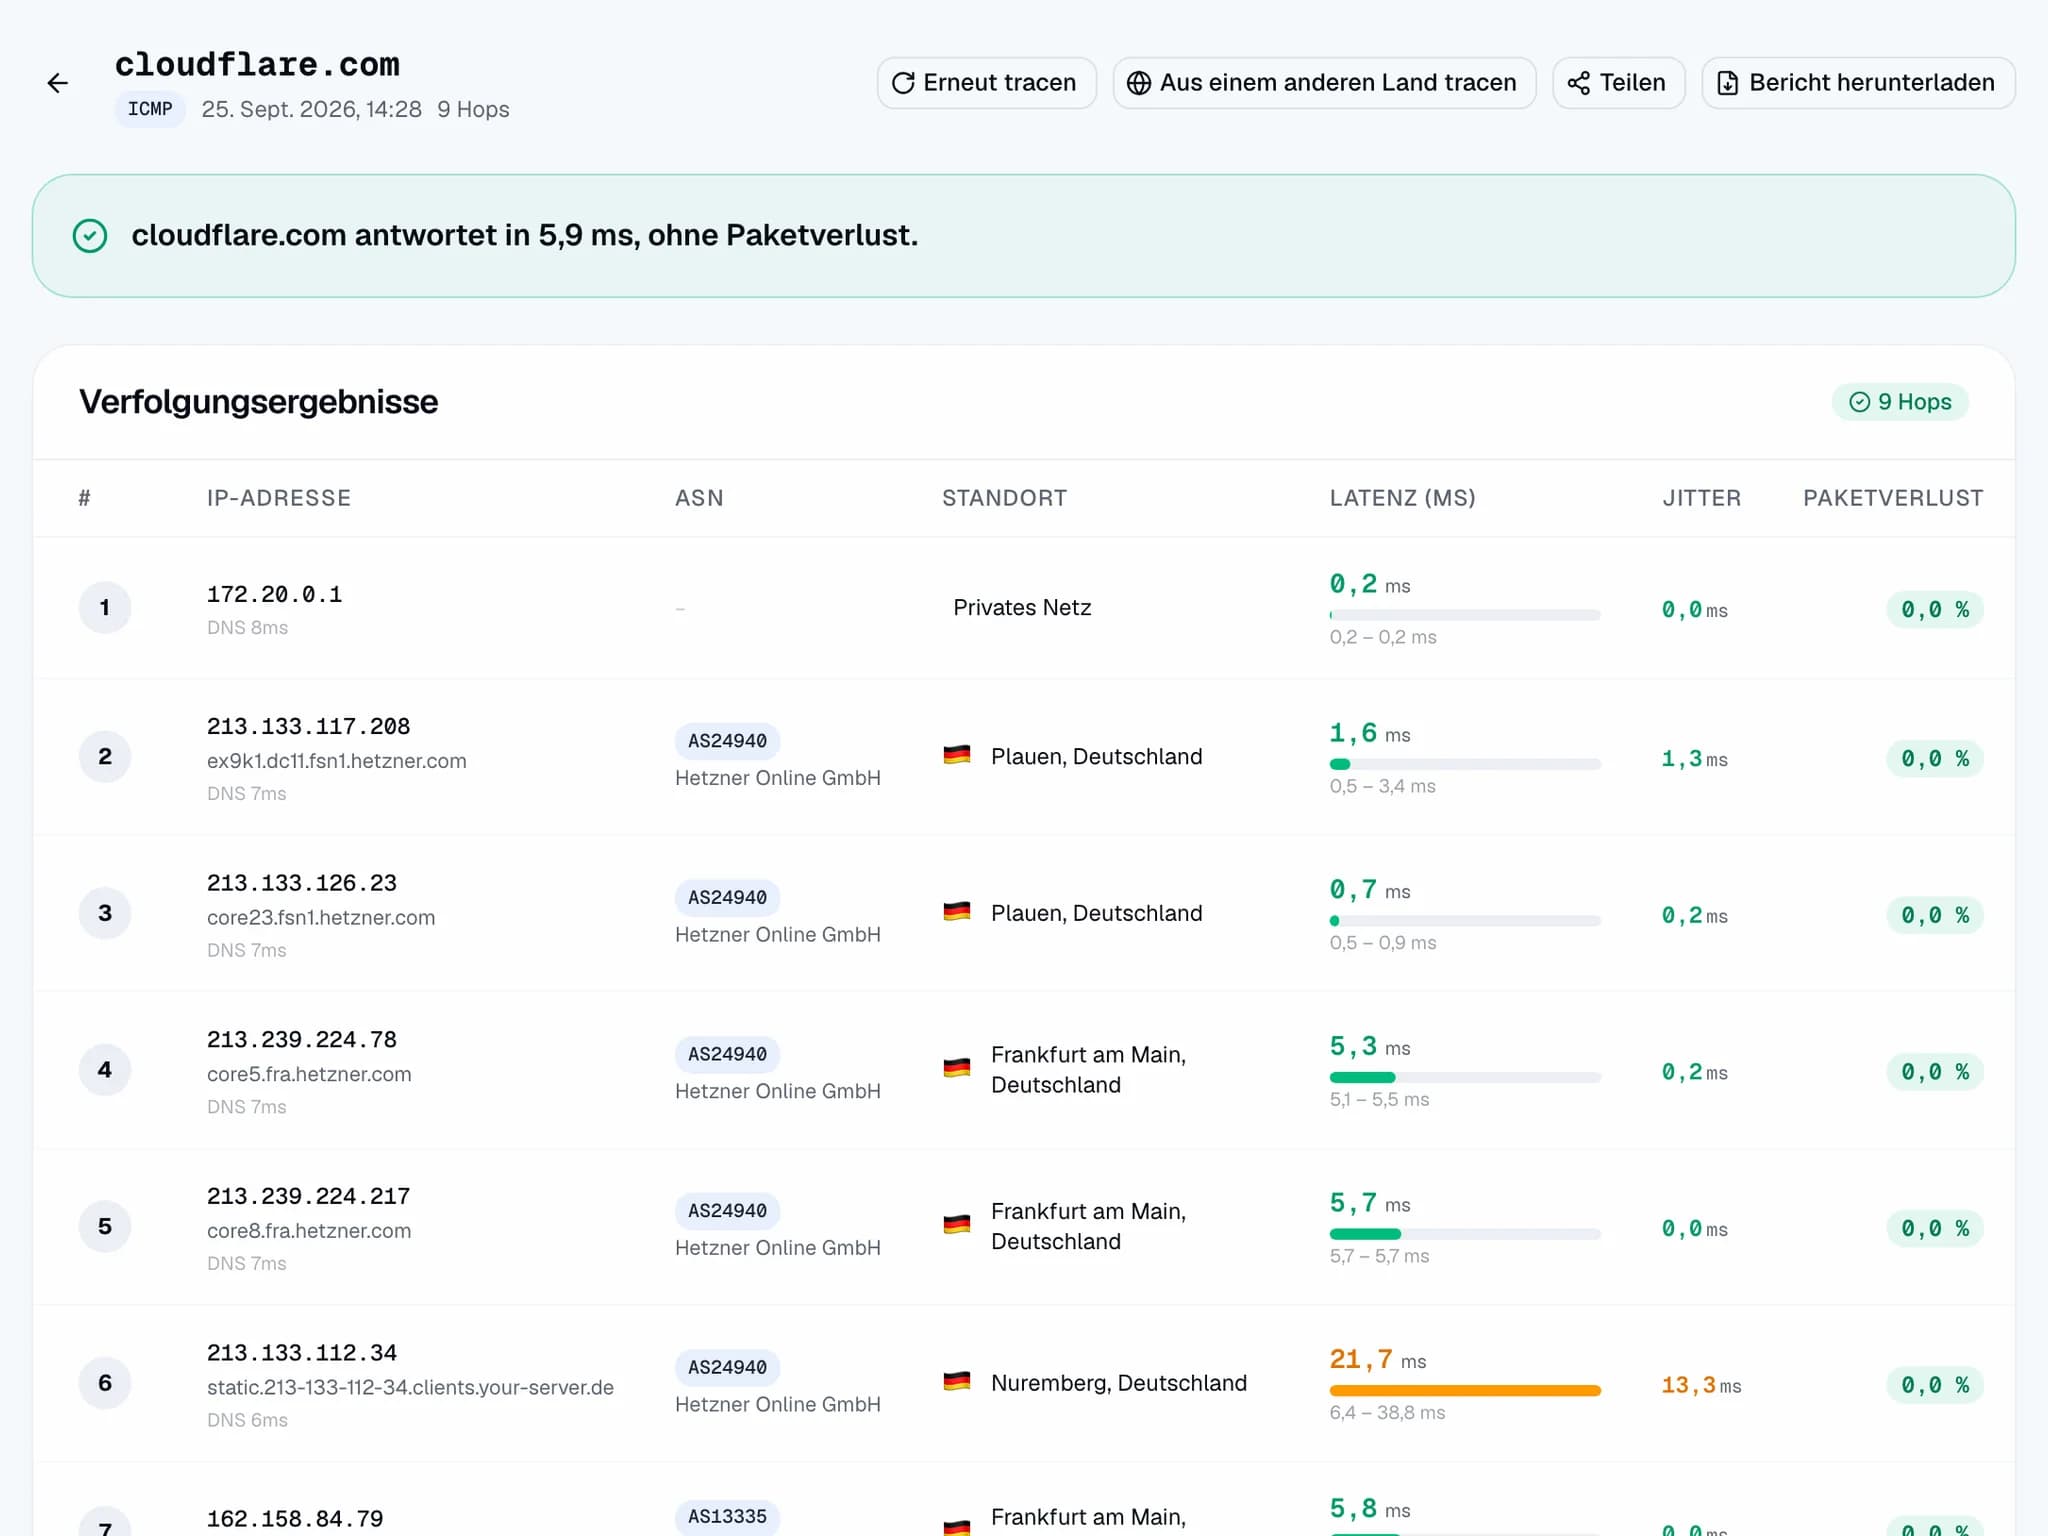Screen dimensions: 2048x1536
Task: Click the green success checkmark icon
Action: coord(90,236)
